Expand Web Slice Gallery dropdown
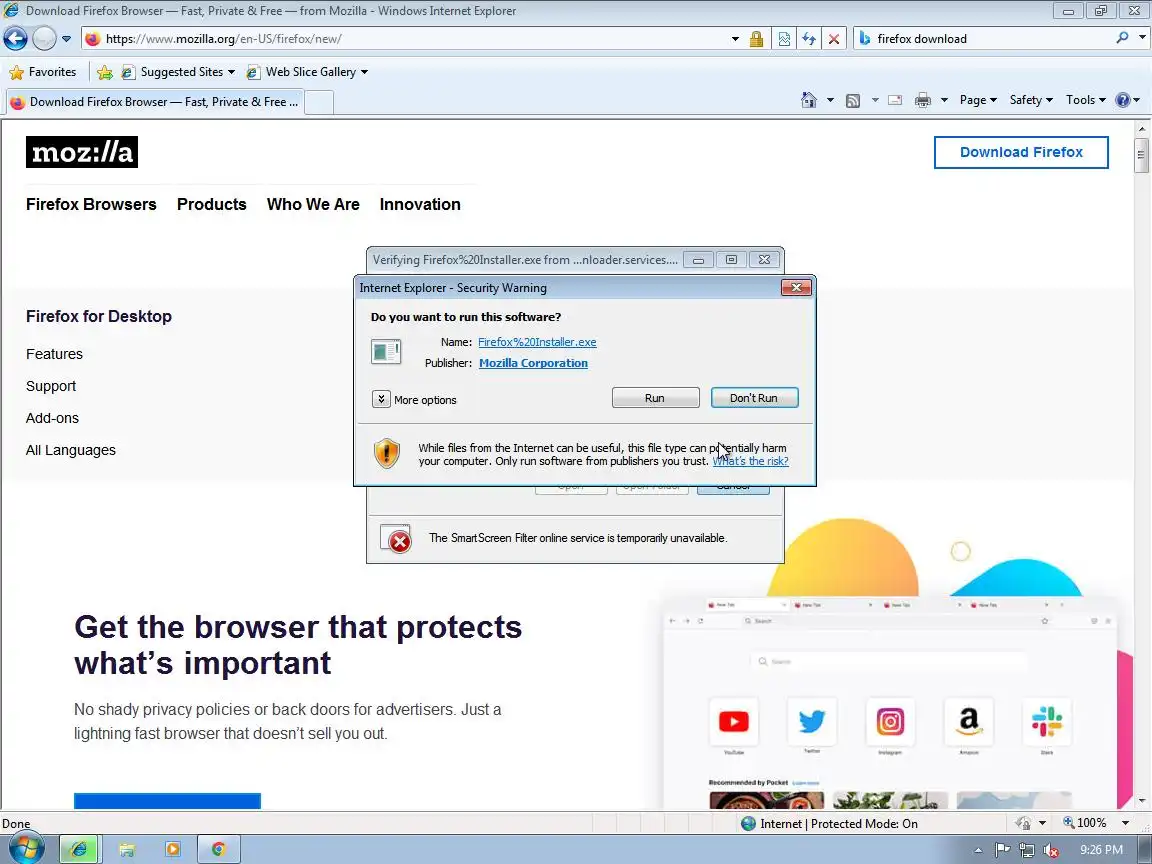Screen dimensions: 1152x864 click(364, 72)
